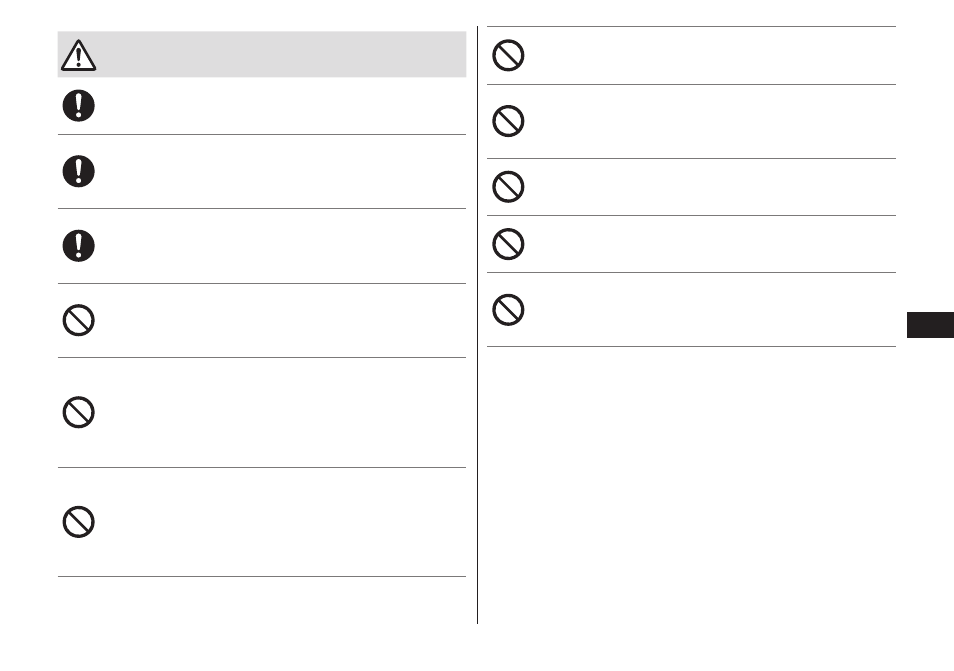
Task: Click the second prohibition icon in right column
Action: pos(508,121)
